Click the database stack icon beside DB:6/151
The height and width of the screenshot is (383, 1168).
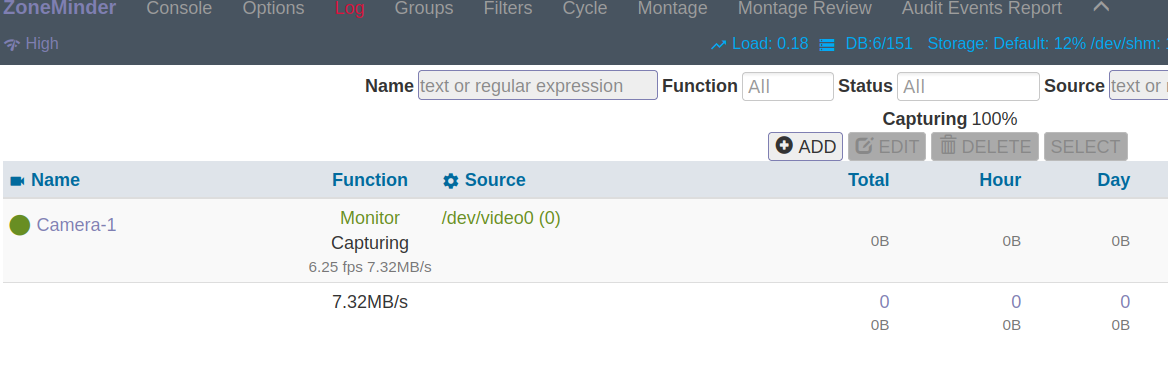pos(826,45)
